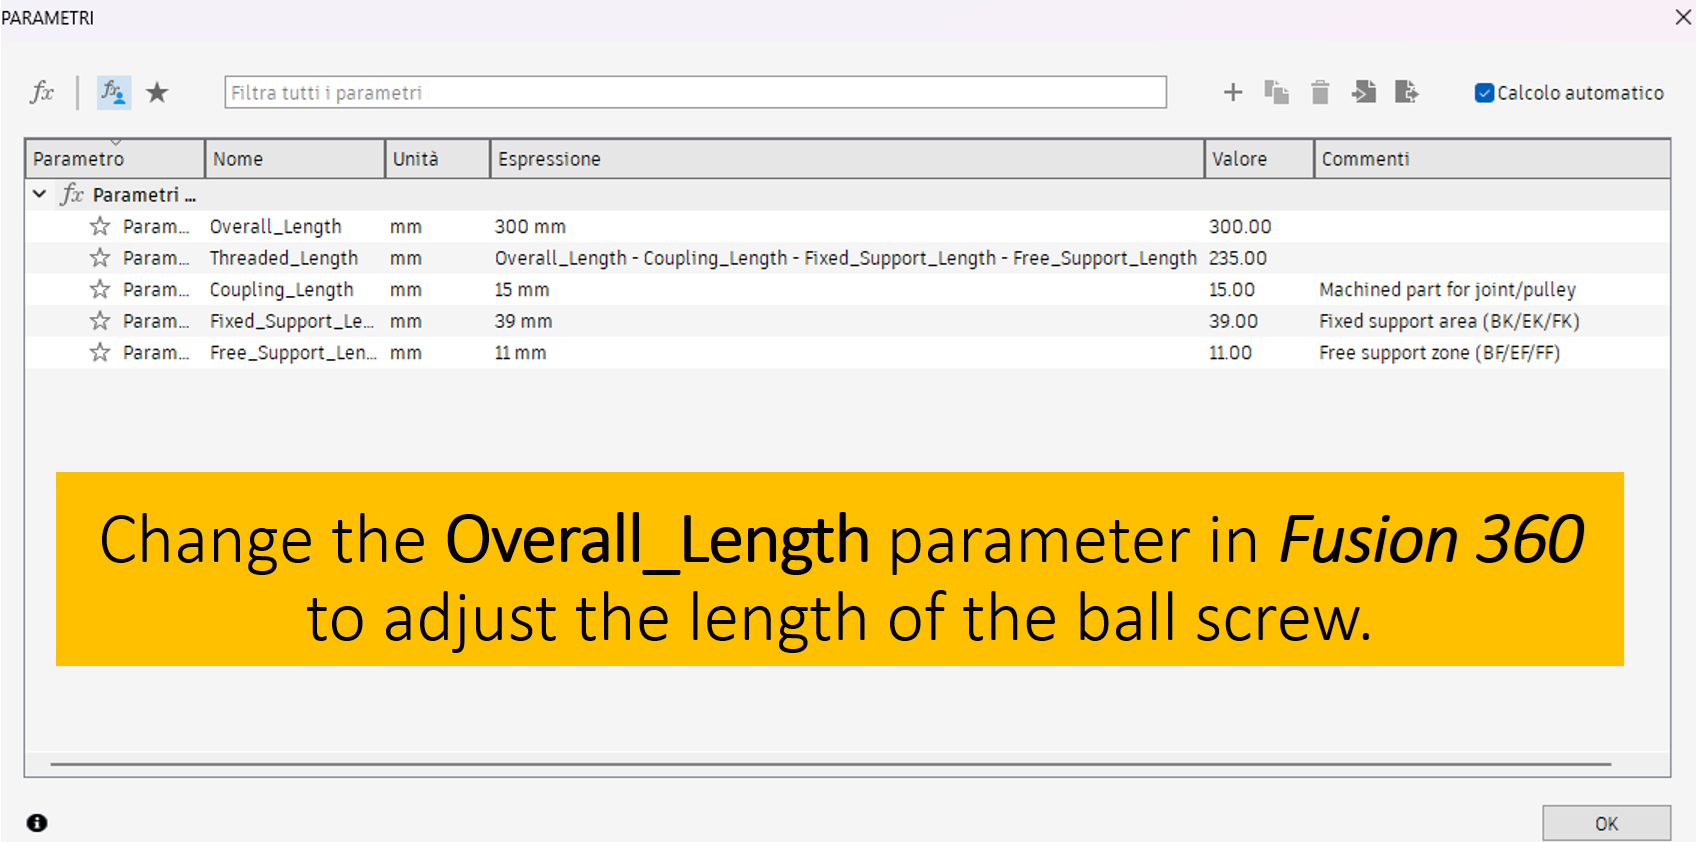Click the 39.00 value cell
Image resolution: width=1696 pixels, height=842 pixels.
pyautogui.click(x=1233, y=321)
